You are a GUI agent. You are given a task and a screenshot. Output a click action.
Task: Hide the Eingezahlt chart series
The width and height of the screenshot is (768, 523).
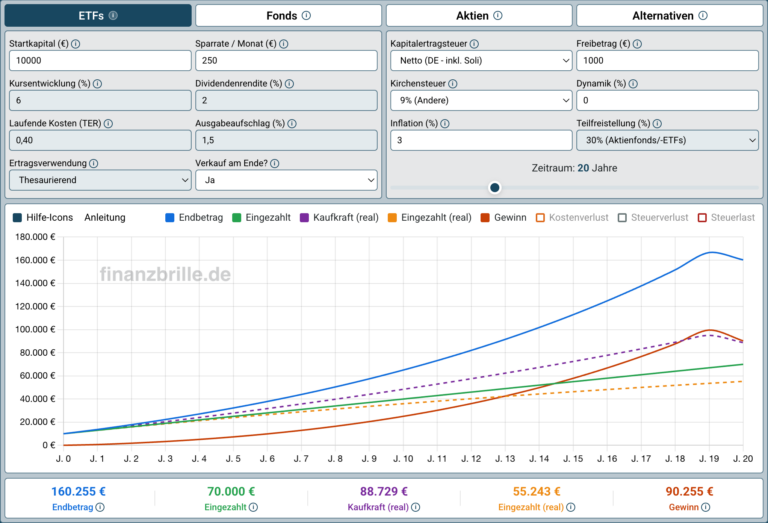(x=261, y=218)
